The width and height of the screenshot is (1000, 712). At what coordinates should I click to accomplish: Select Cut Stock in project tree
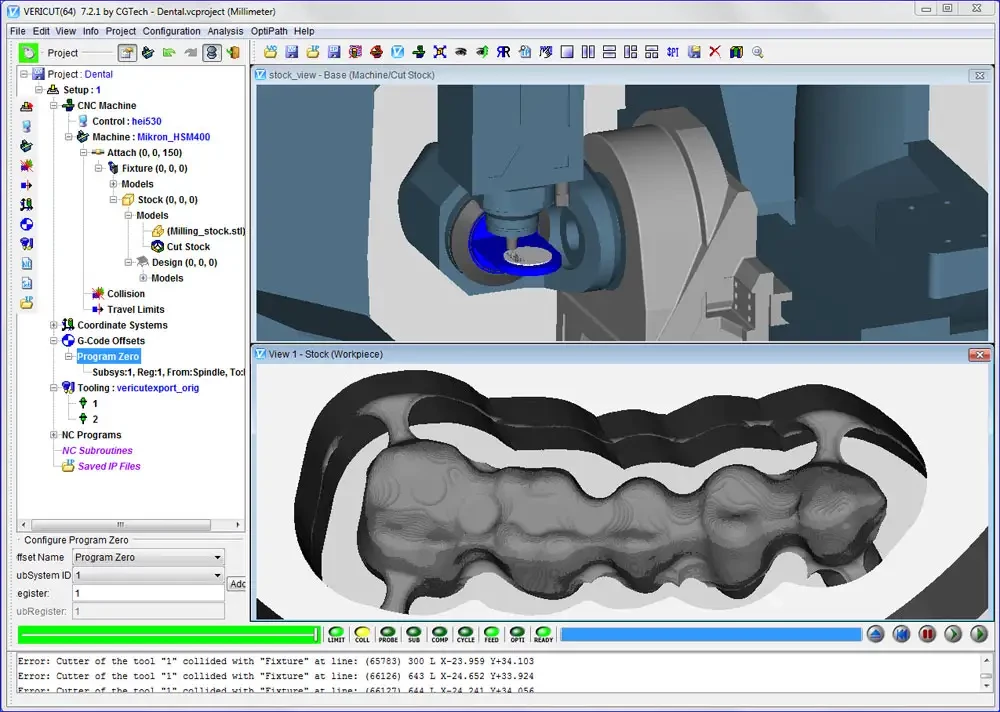coord(188,246)
